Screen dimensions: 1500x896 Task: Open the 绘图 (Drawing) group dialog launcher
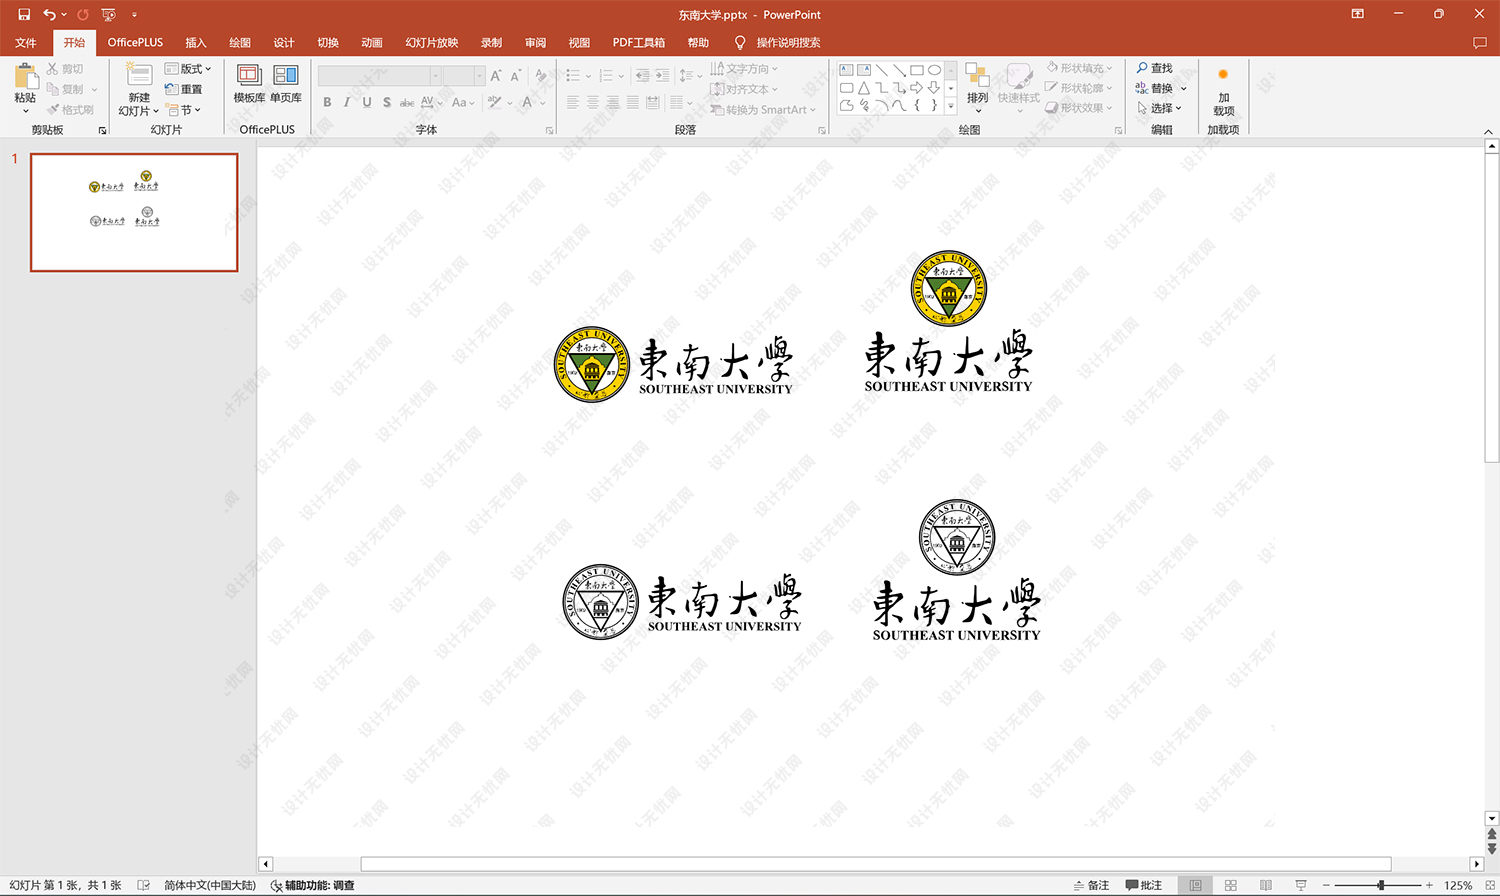click(x=1119, y=130)
